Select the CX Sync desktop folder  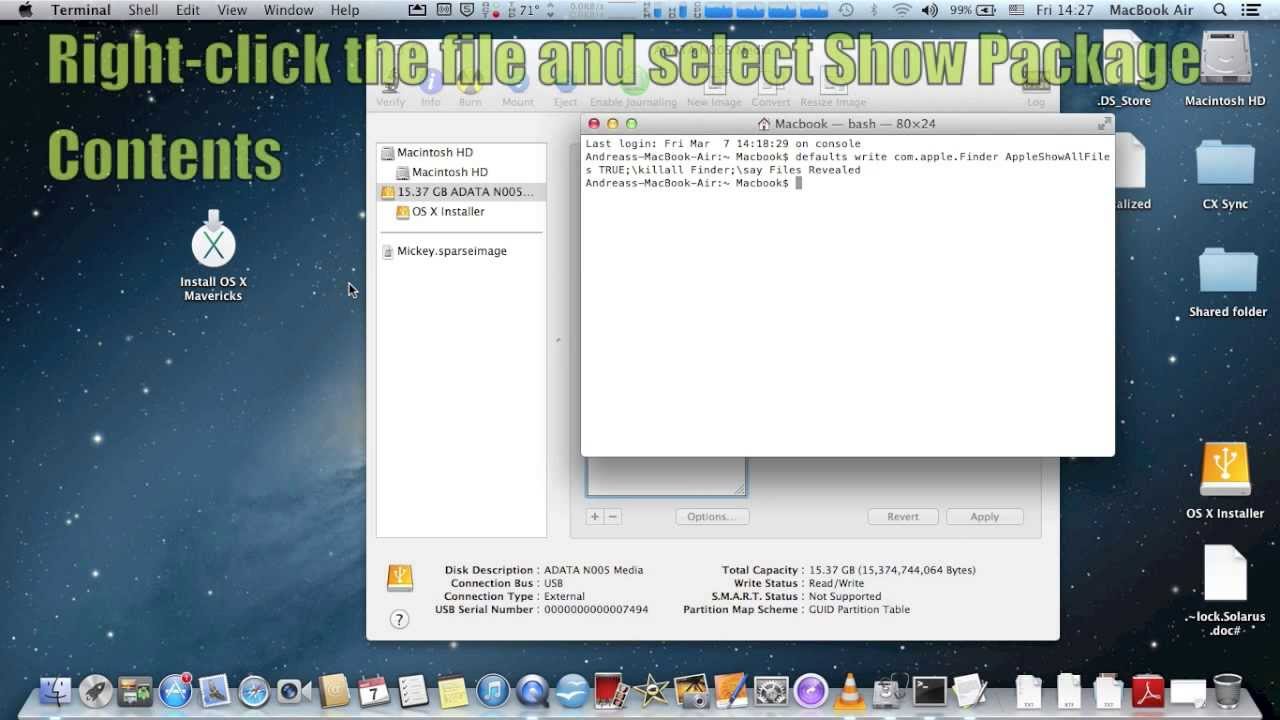1225,176
